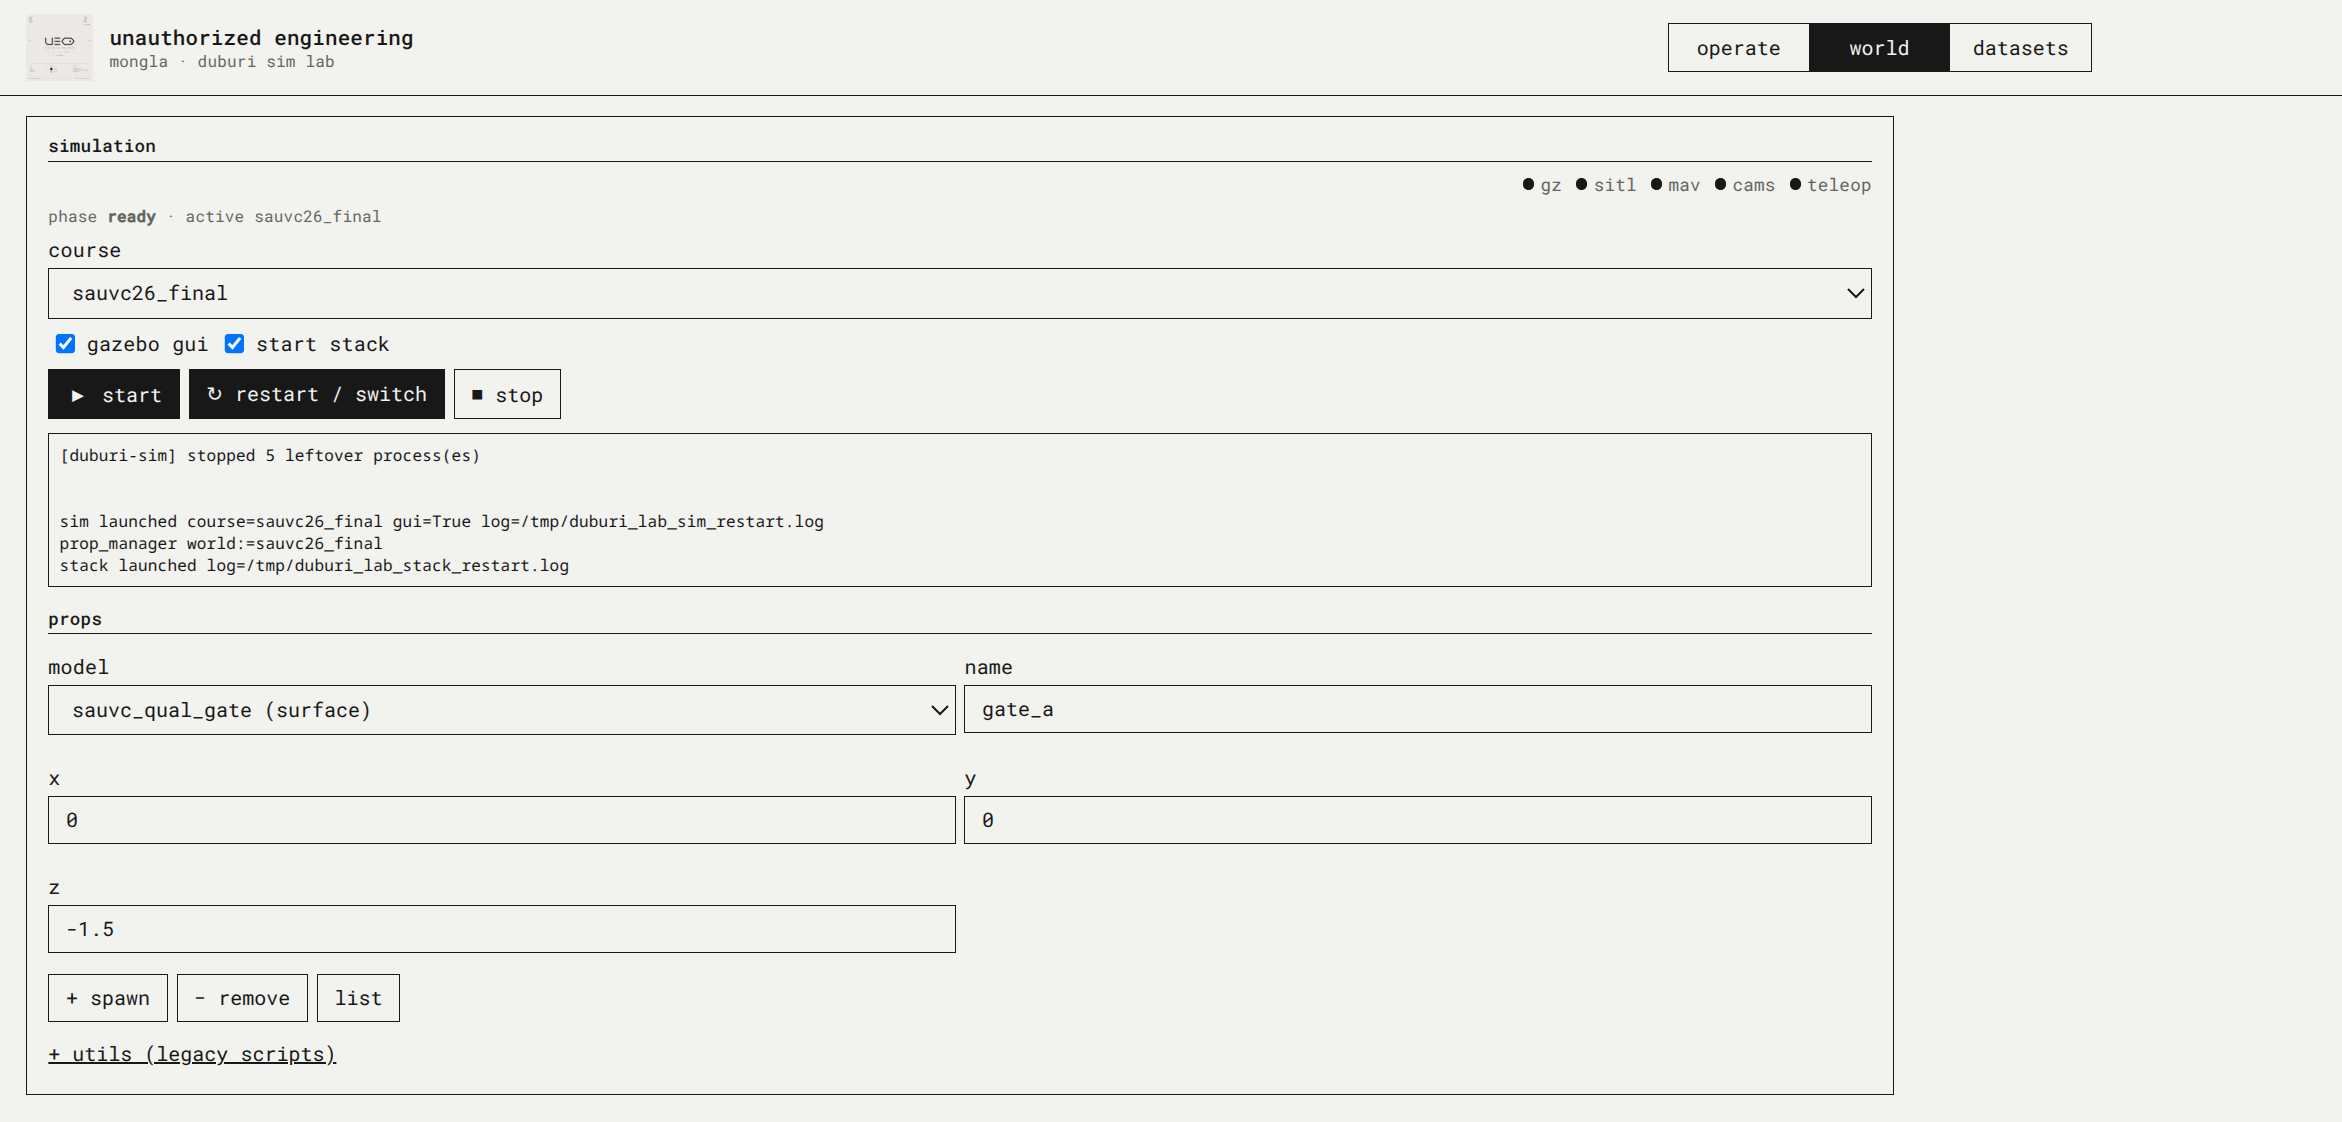2342x1122 pixels.
Task: Click the mav status indicator dot
Action: tap(1656, 184)
